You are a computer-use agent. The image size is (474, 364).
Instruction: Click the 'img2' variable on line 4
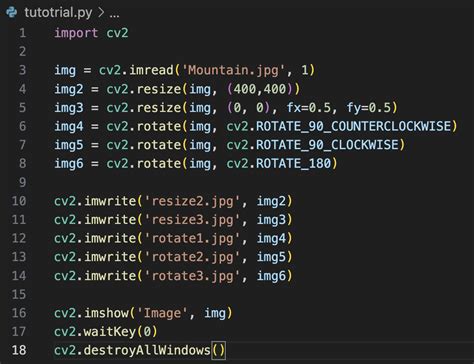(x=69, y=89)
